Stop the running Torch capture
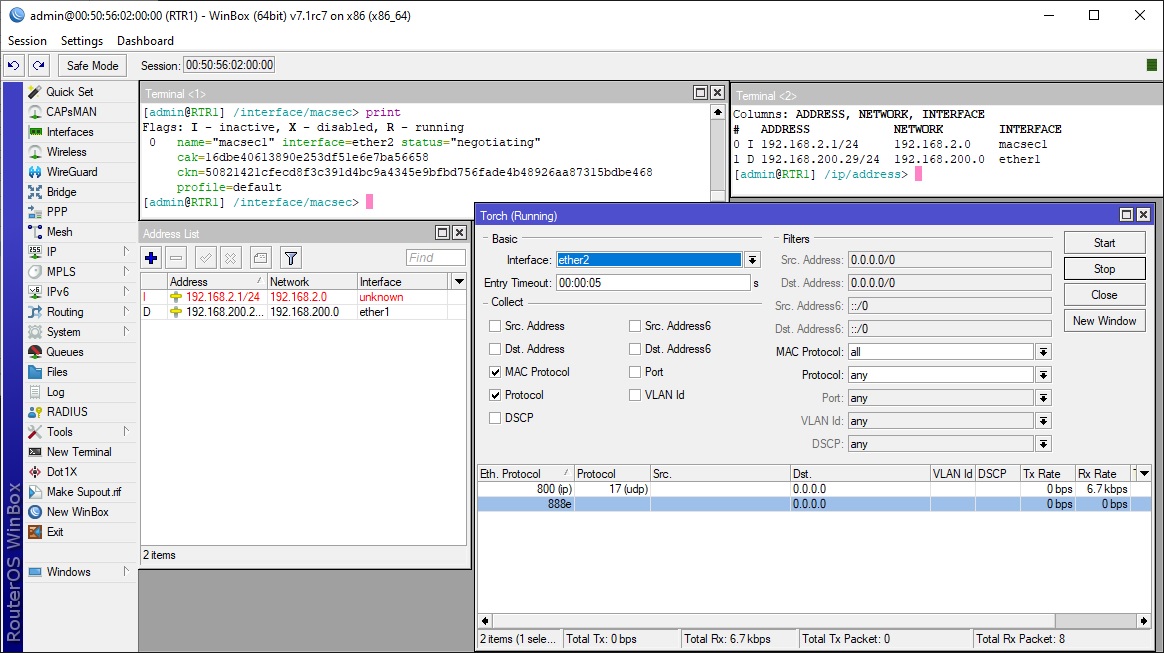This screenshot has height=653, width=1164. 1104,268
